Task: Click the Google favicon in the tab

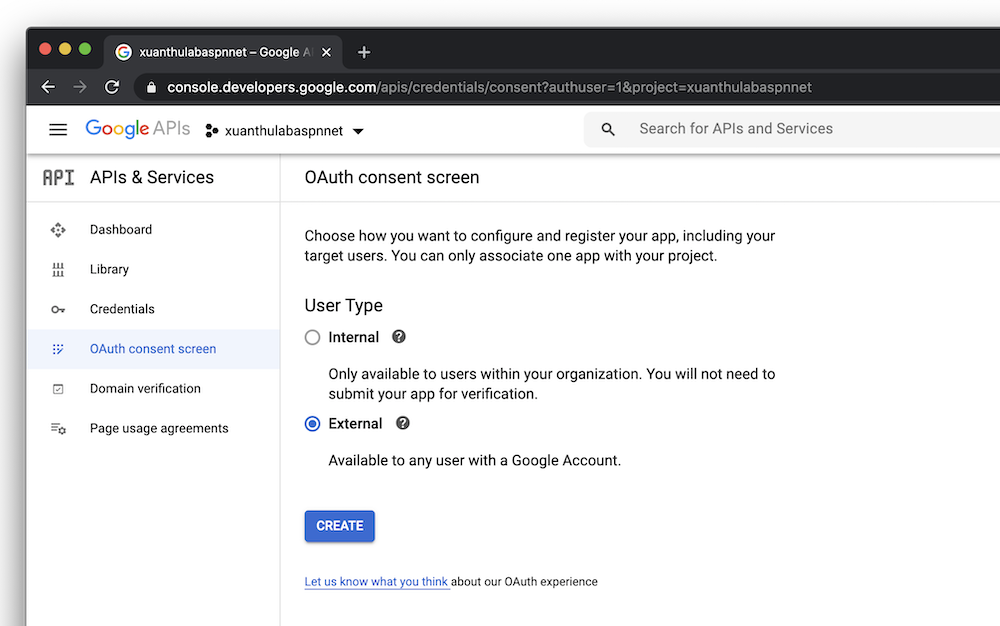Action: click(124, 52)
